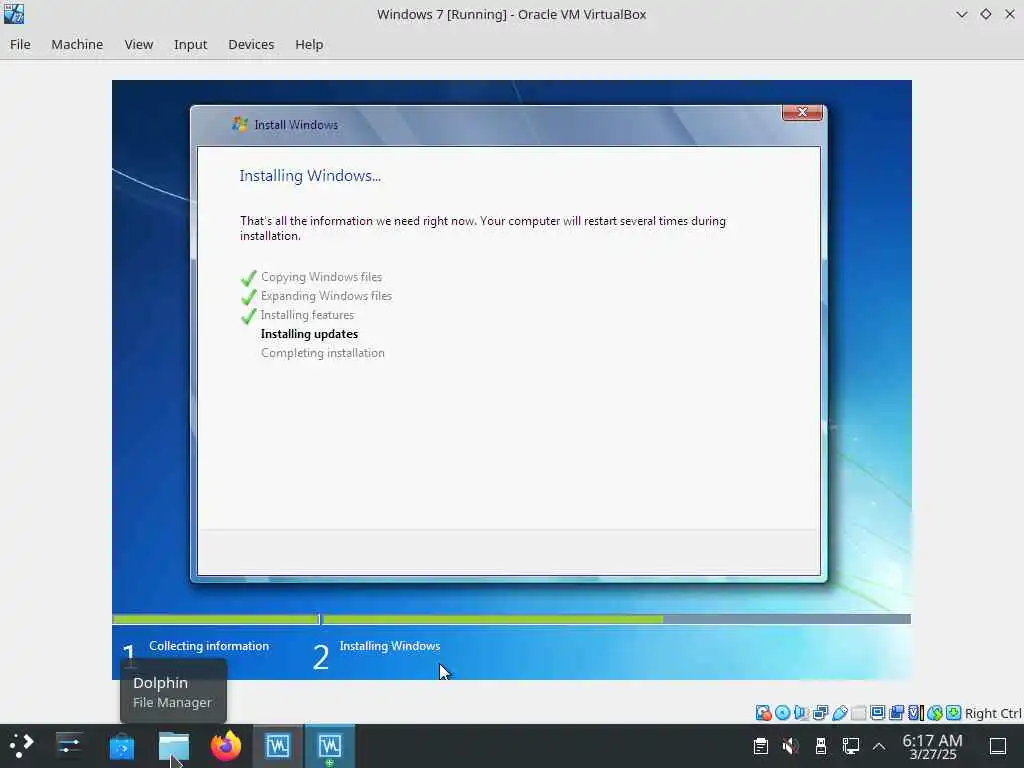Image resolution: width=1024 pixels, height=768 pixels.
Task: Open the removable devices tray icon
Action: point(821,746)
